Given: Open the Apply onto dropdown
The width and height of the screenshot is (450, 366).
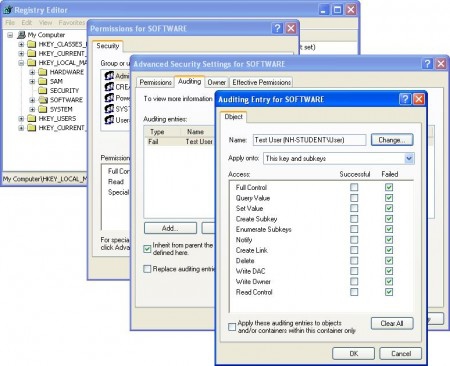Looking at the screenshot, I should click(x=409, y=158).
